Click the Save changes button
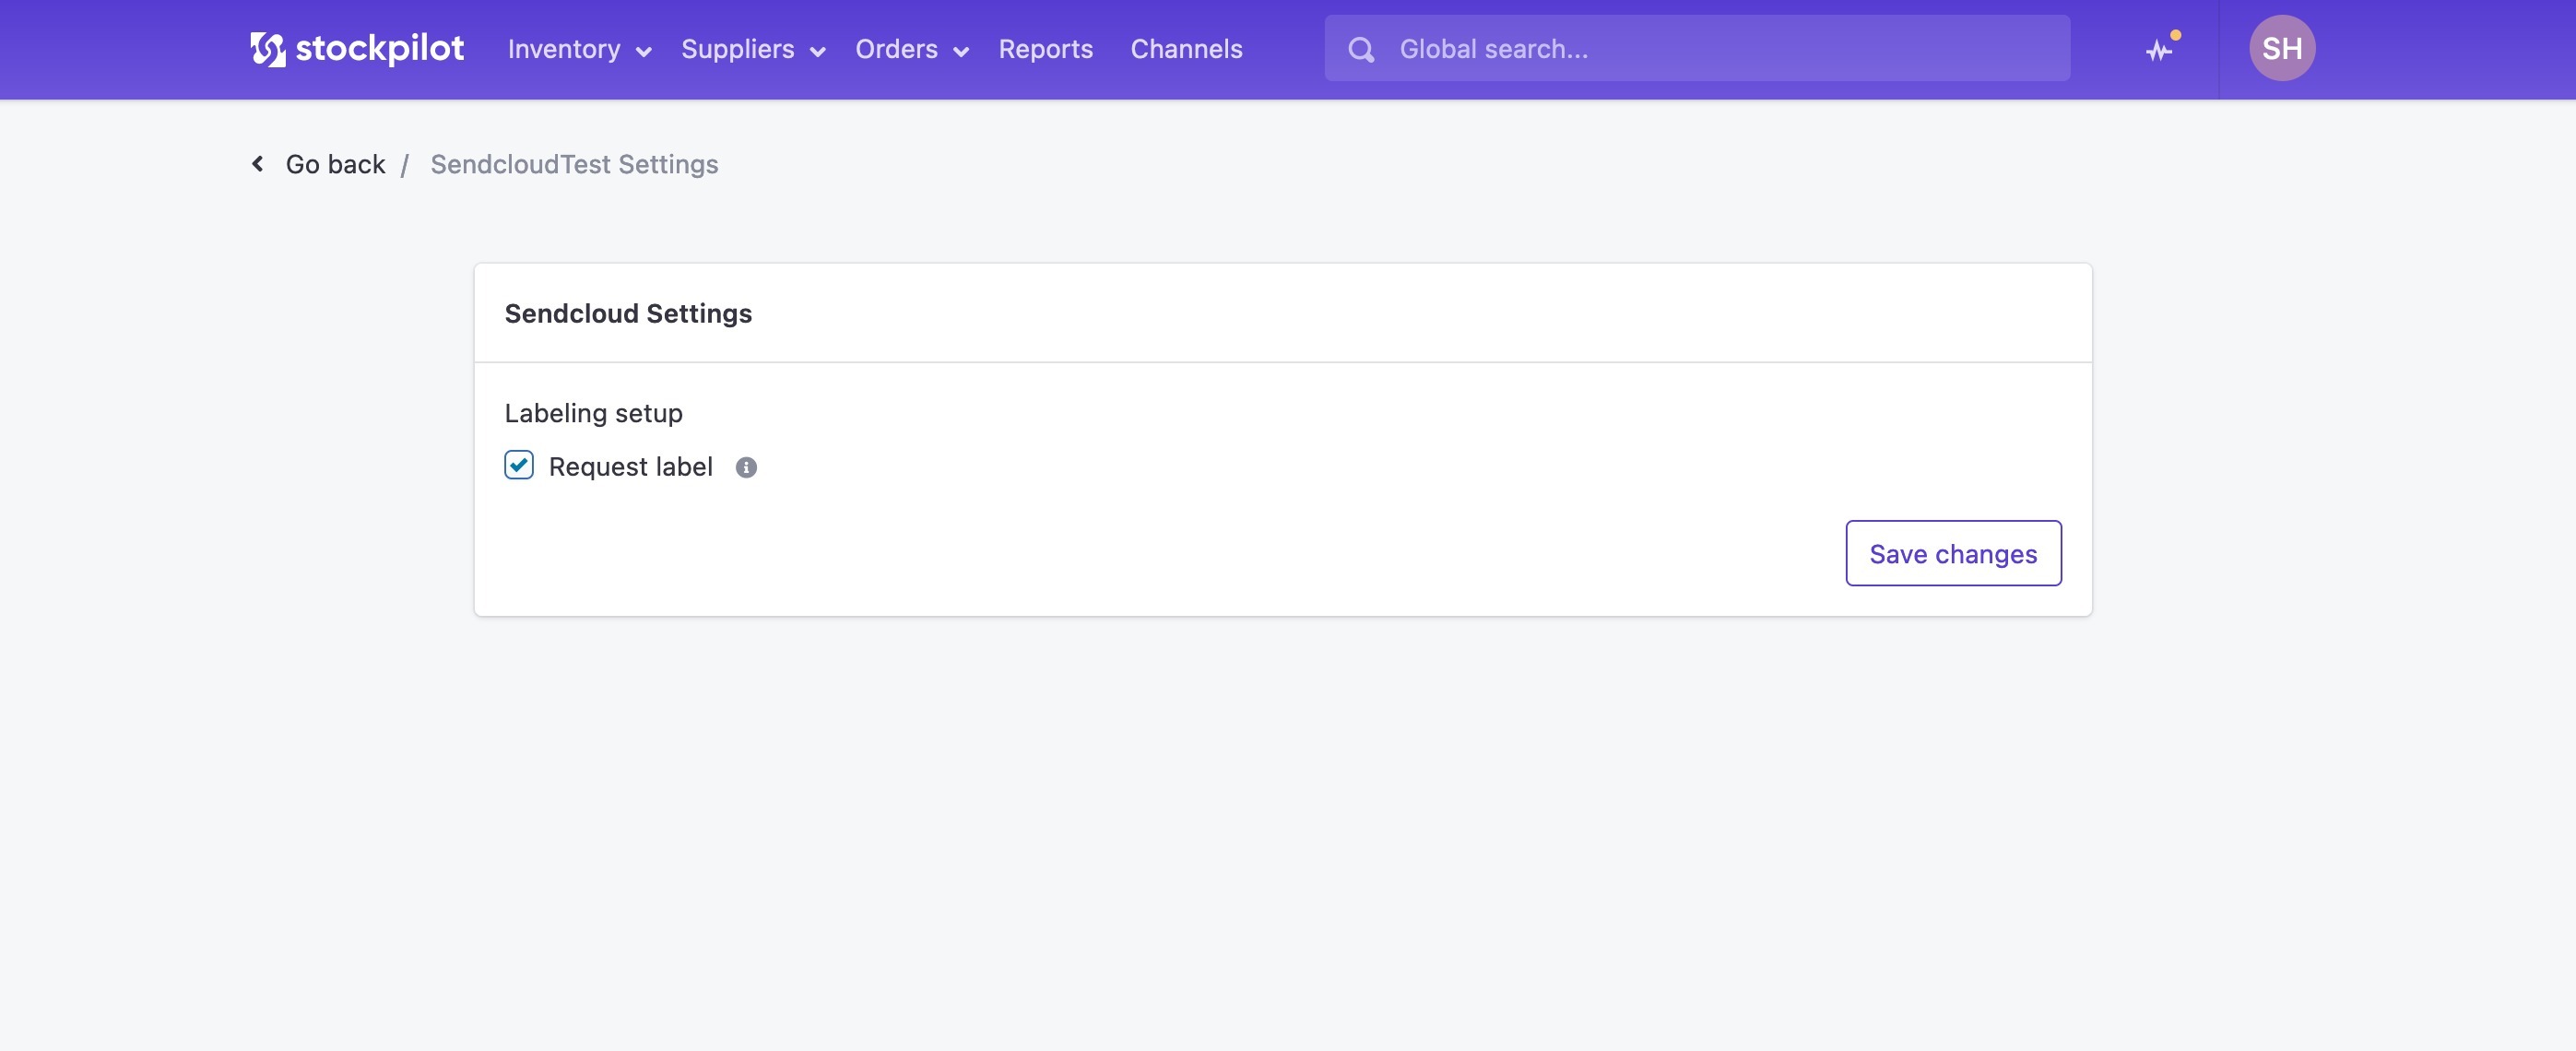The width and height of the screenshot is (2576, 1051). [1952, 553]
